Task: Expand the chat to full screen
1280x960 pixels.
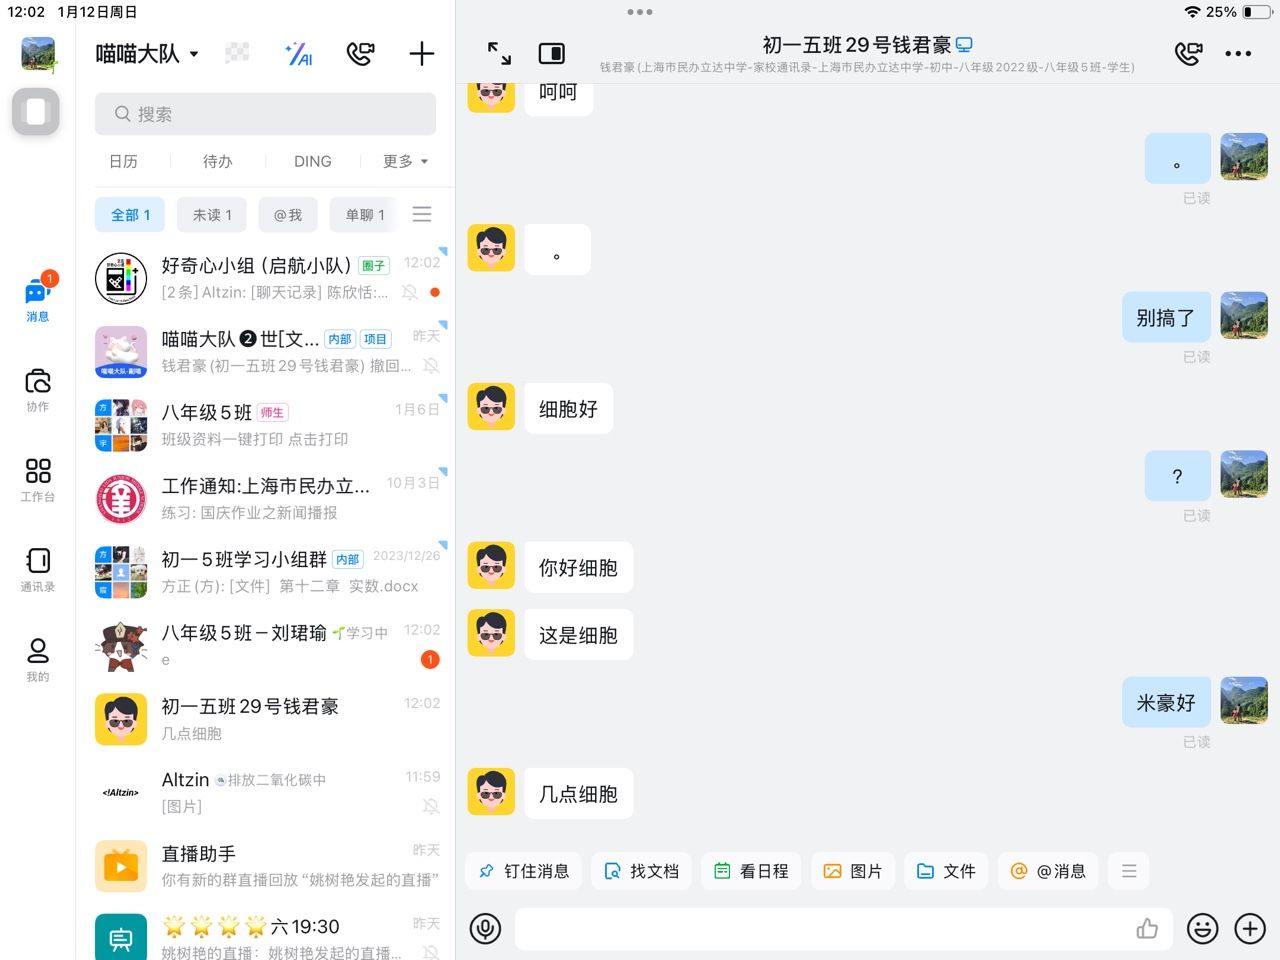Action: point(499,53)
